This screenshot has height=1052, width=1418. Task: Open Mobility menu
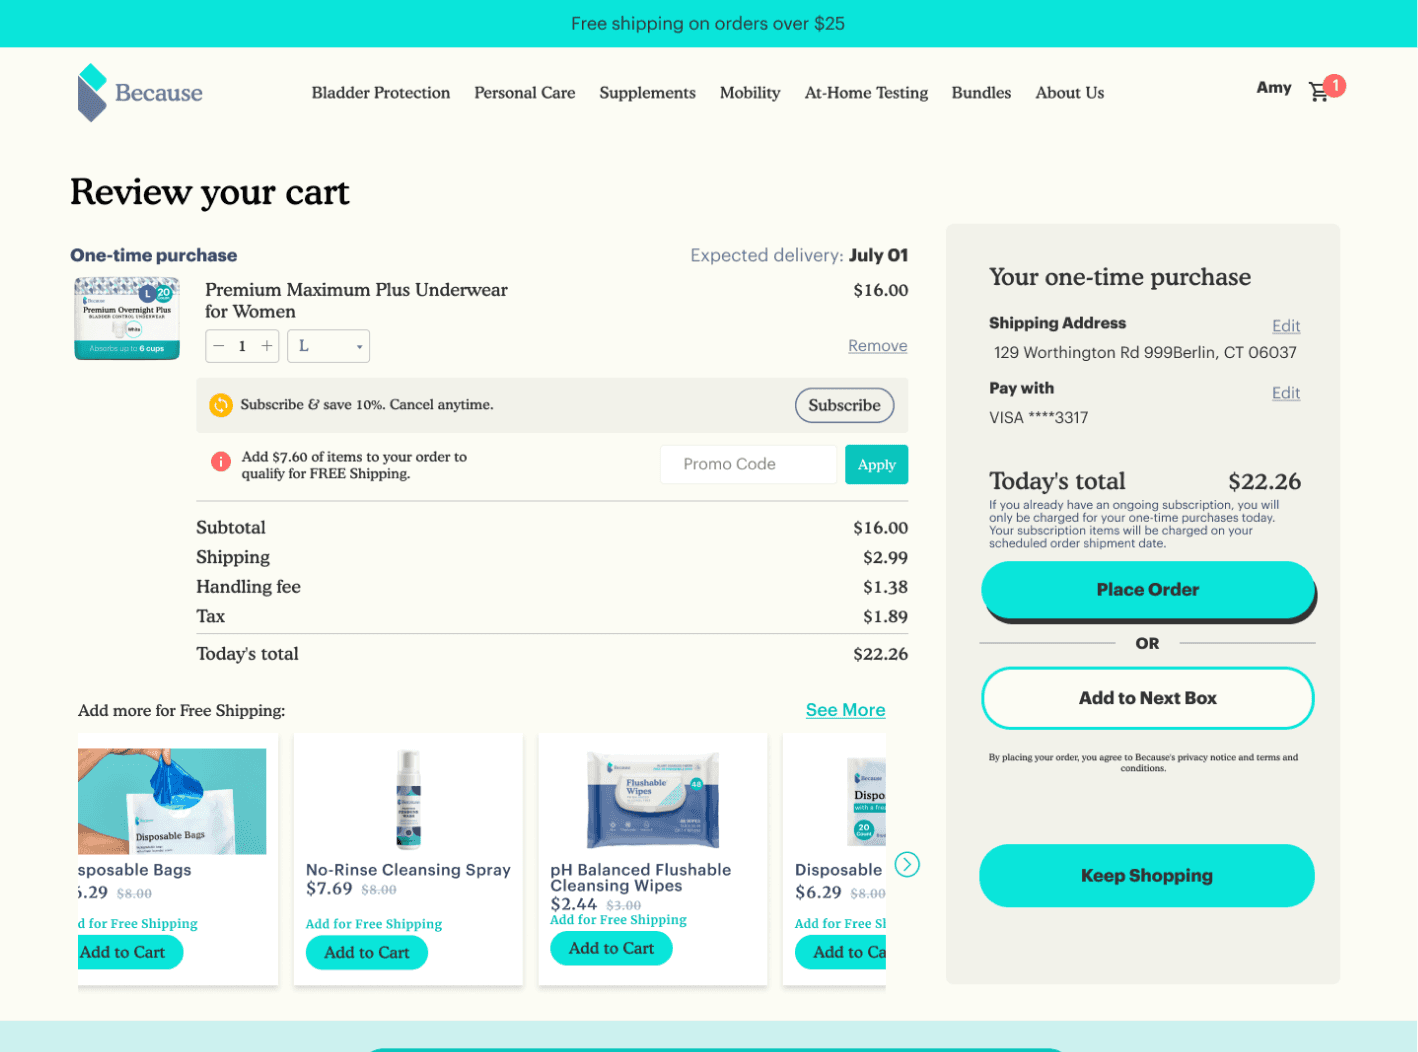(x=750, y=93)
